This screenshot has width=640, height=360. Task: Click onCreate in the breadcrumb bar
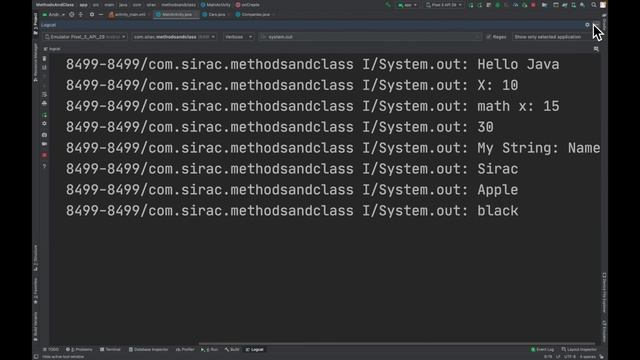click(x=248, y=5)
